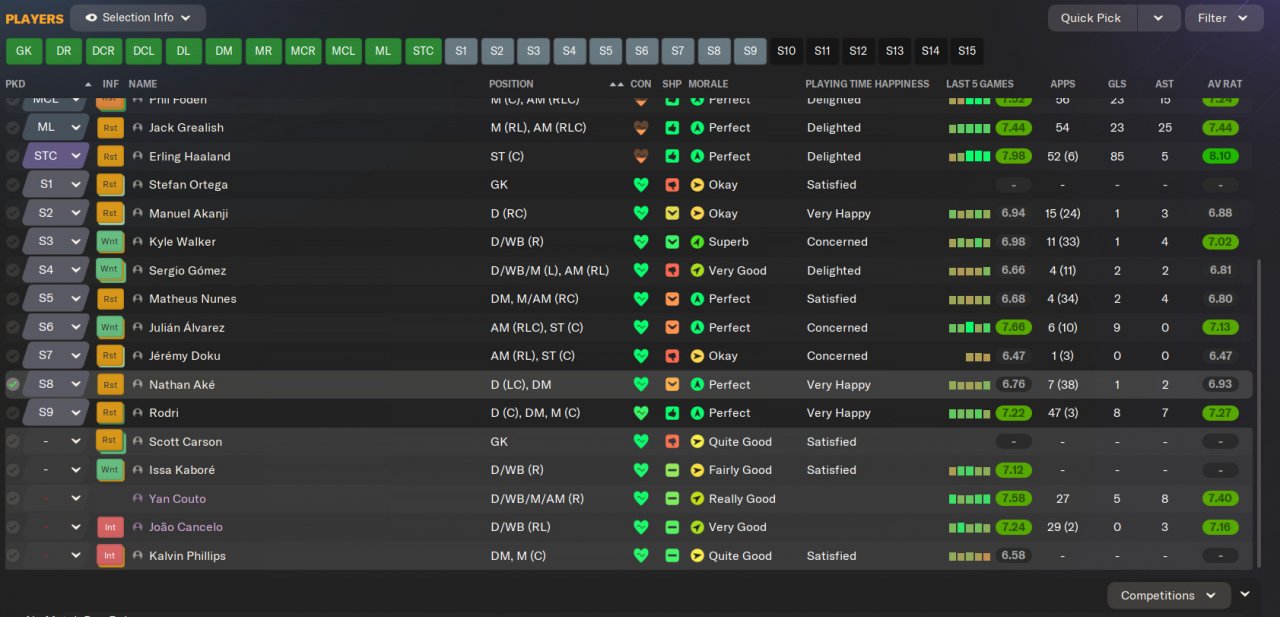
Task: Click Jack Grealish's match sharpness icon
Action: [x=672, y=128]
